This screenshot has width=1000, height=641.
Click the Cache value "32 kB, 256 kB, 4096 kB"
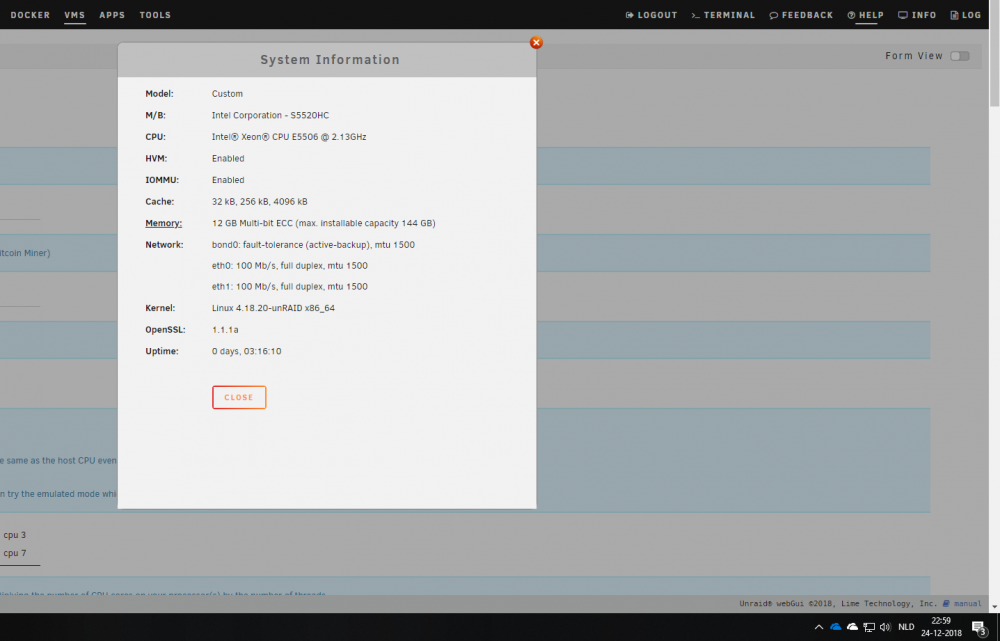point(260,202)
